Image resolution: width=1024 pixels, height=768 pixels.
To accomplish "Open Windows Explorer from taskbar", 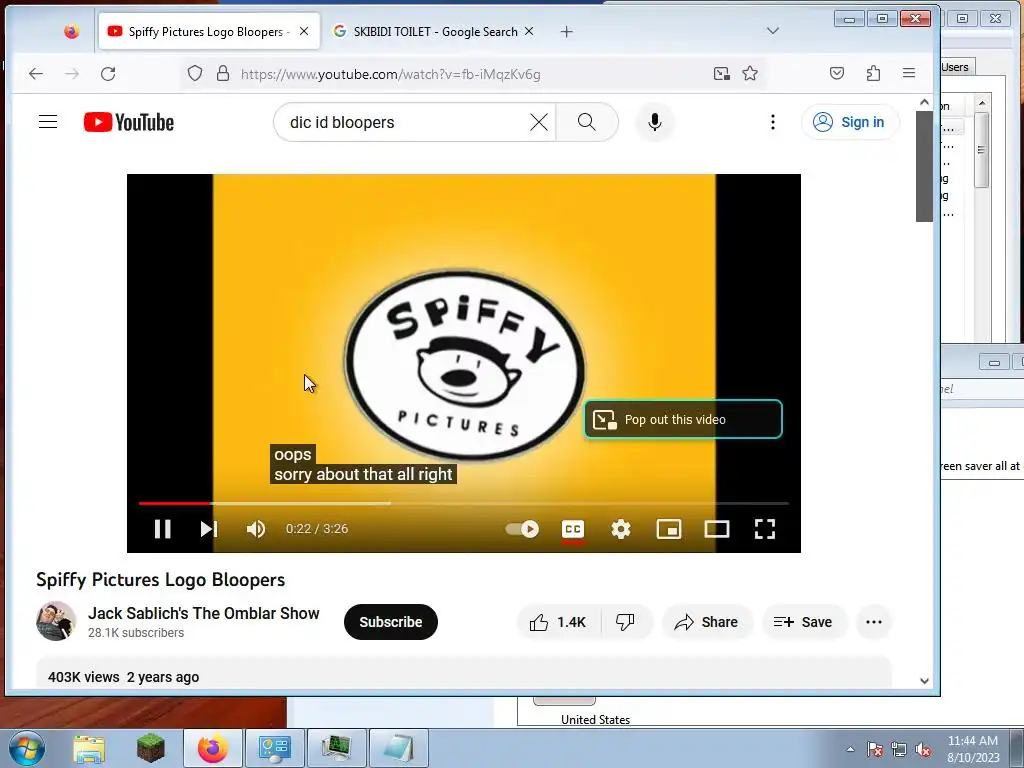I will coord(89,748).
